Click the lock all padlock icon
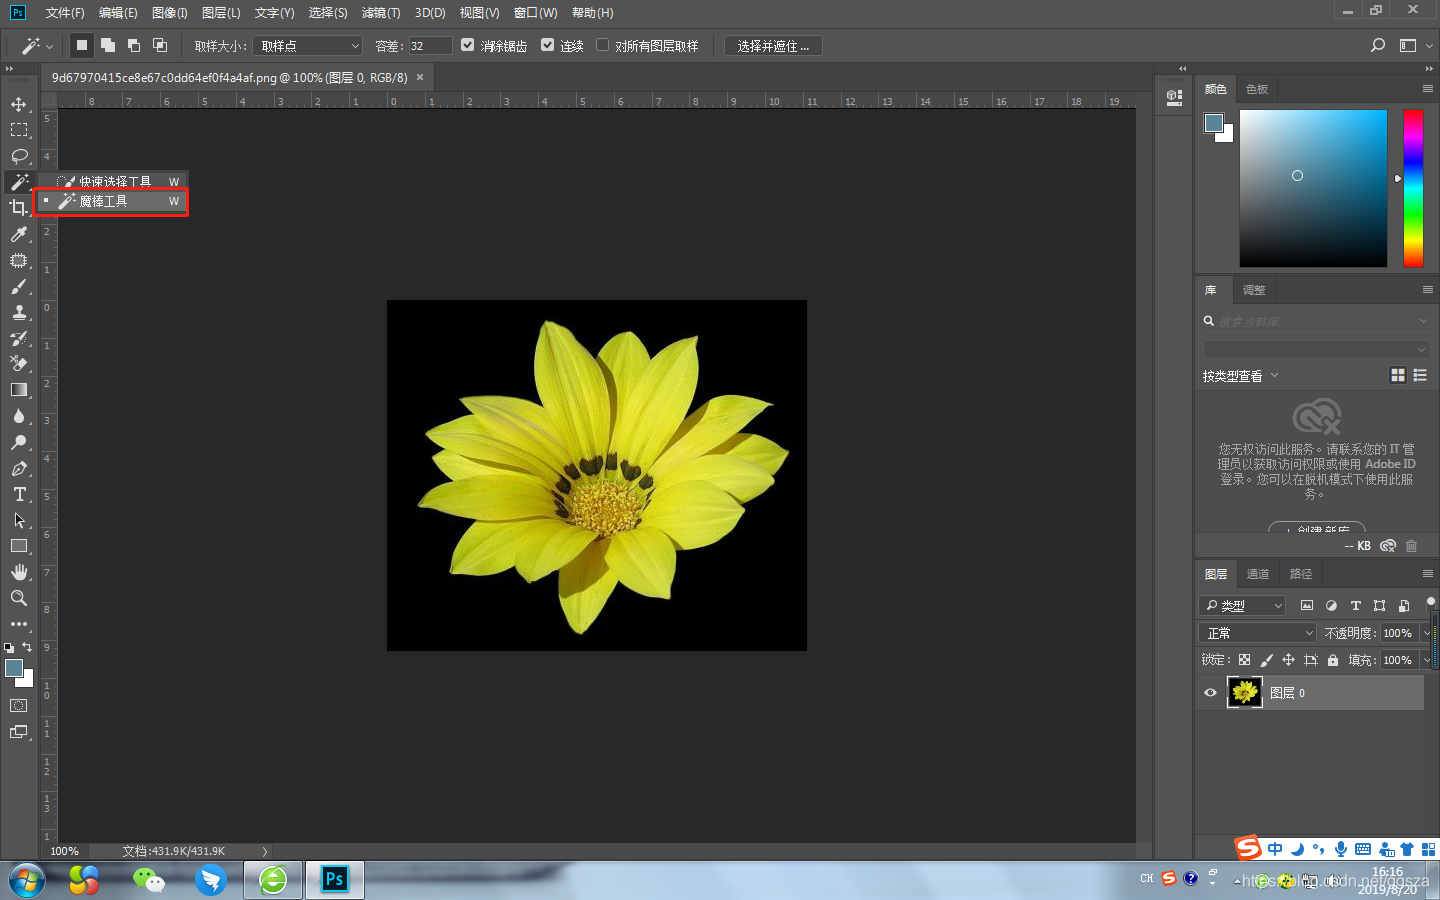Screen dimensions: 1440x900 [1333, 660]
